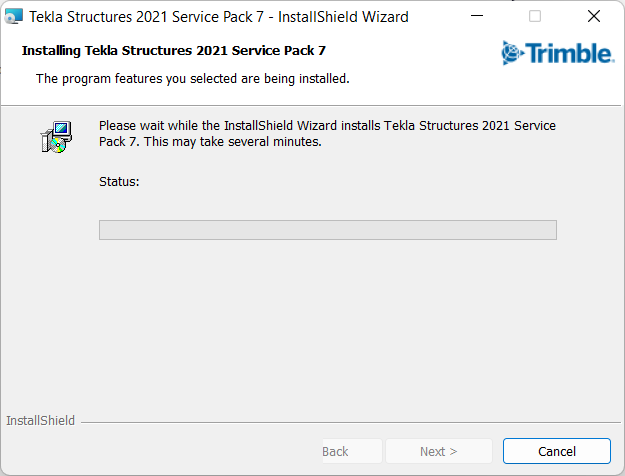Click the empty space below the progress bar

click(x=327, y=320)
